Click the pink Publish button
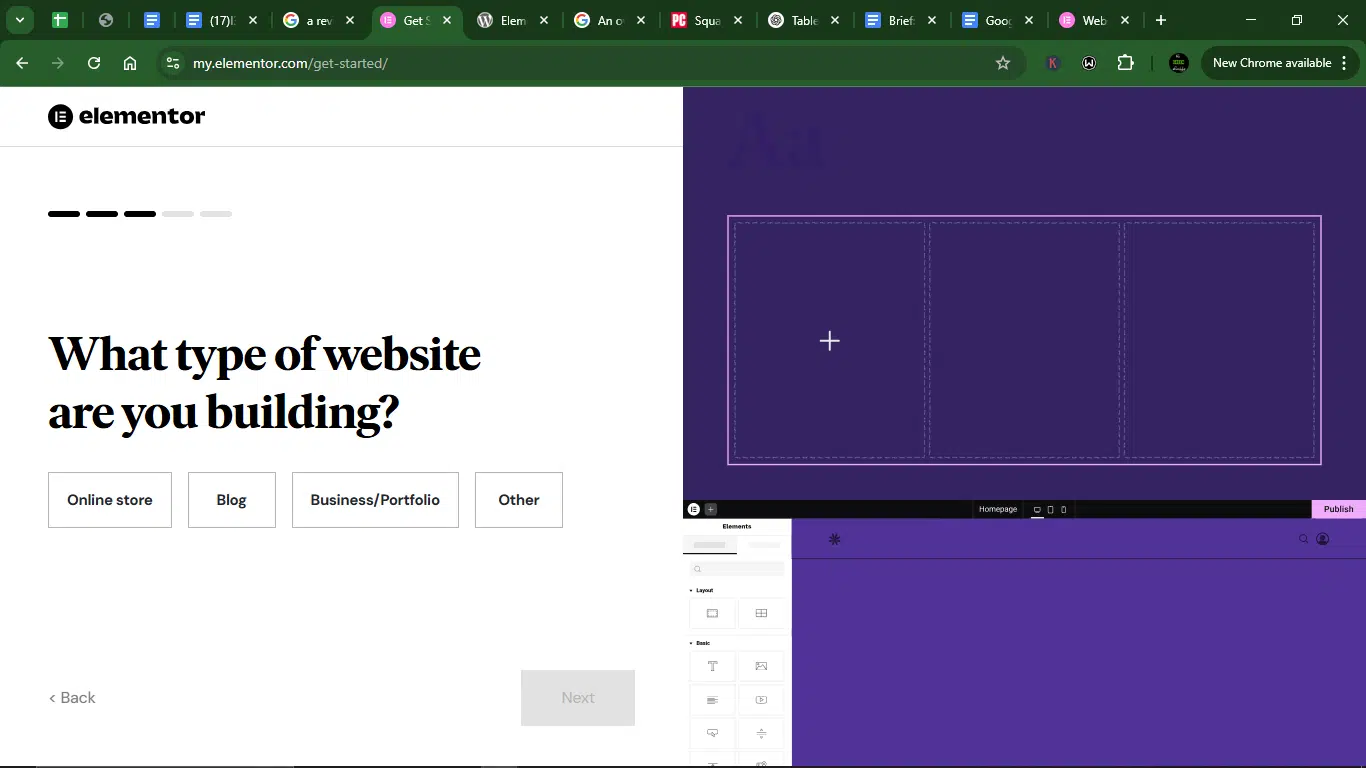The height and width of the screenshot is (768, 1366). point(1339,509)
